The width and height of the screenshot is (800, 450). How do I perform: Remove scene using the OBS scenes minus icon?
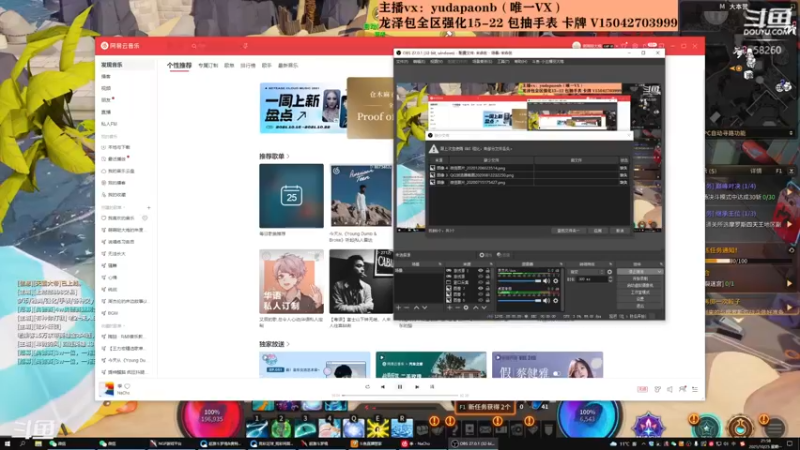407,308
